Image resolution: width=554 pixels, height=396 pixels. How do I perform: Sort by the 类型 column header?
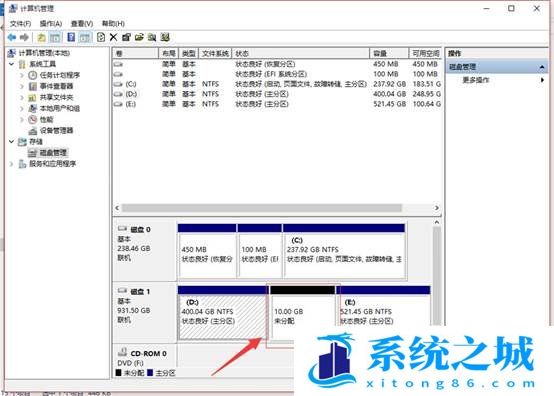[189, 53]
